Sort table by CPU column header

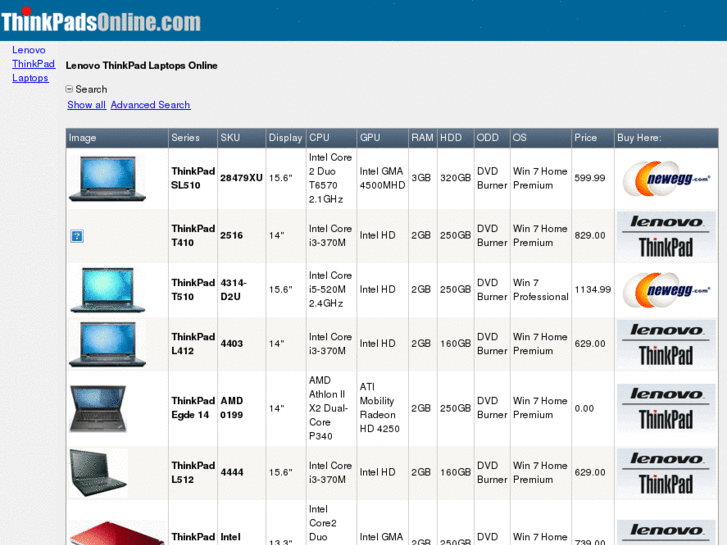(x=332, y=138)
